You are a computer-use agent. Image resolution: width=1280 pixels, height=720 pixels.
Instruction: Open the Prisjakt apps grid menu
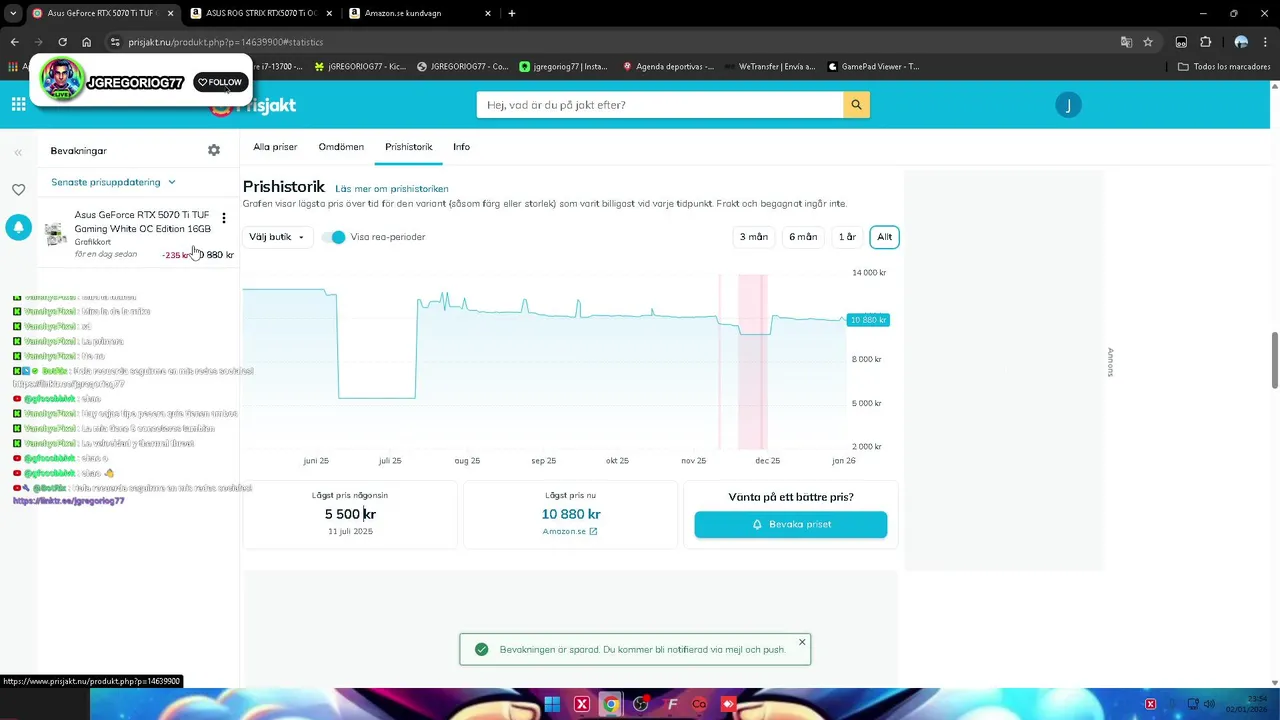19,104
